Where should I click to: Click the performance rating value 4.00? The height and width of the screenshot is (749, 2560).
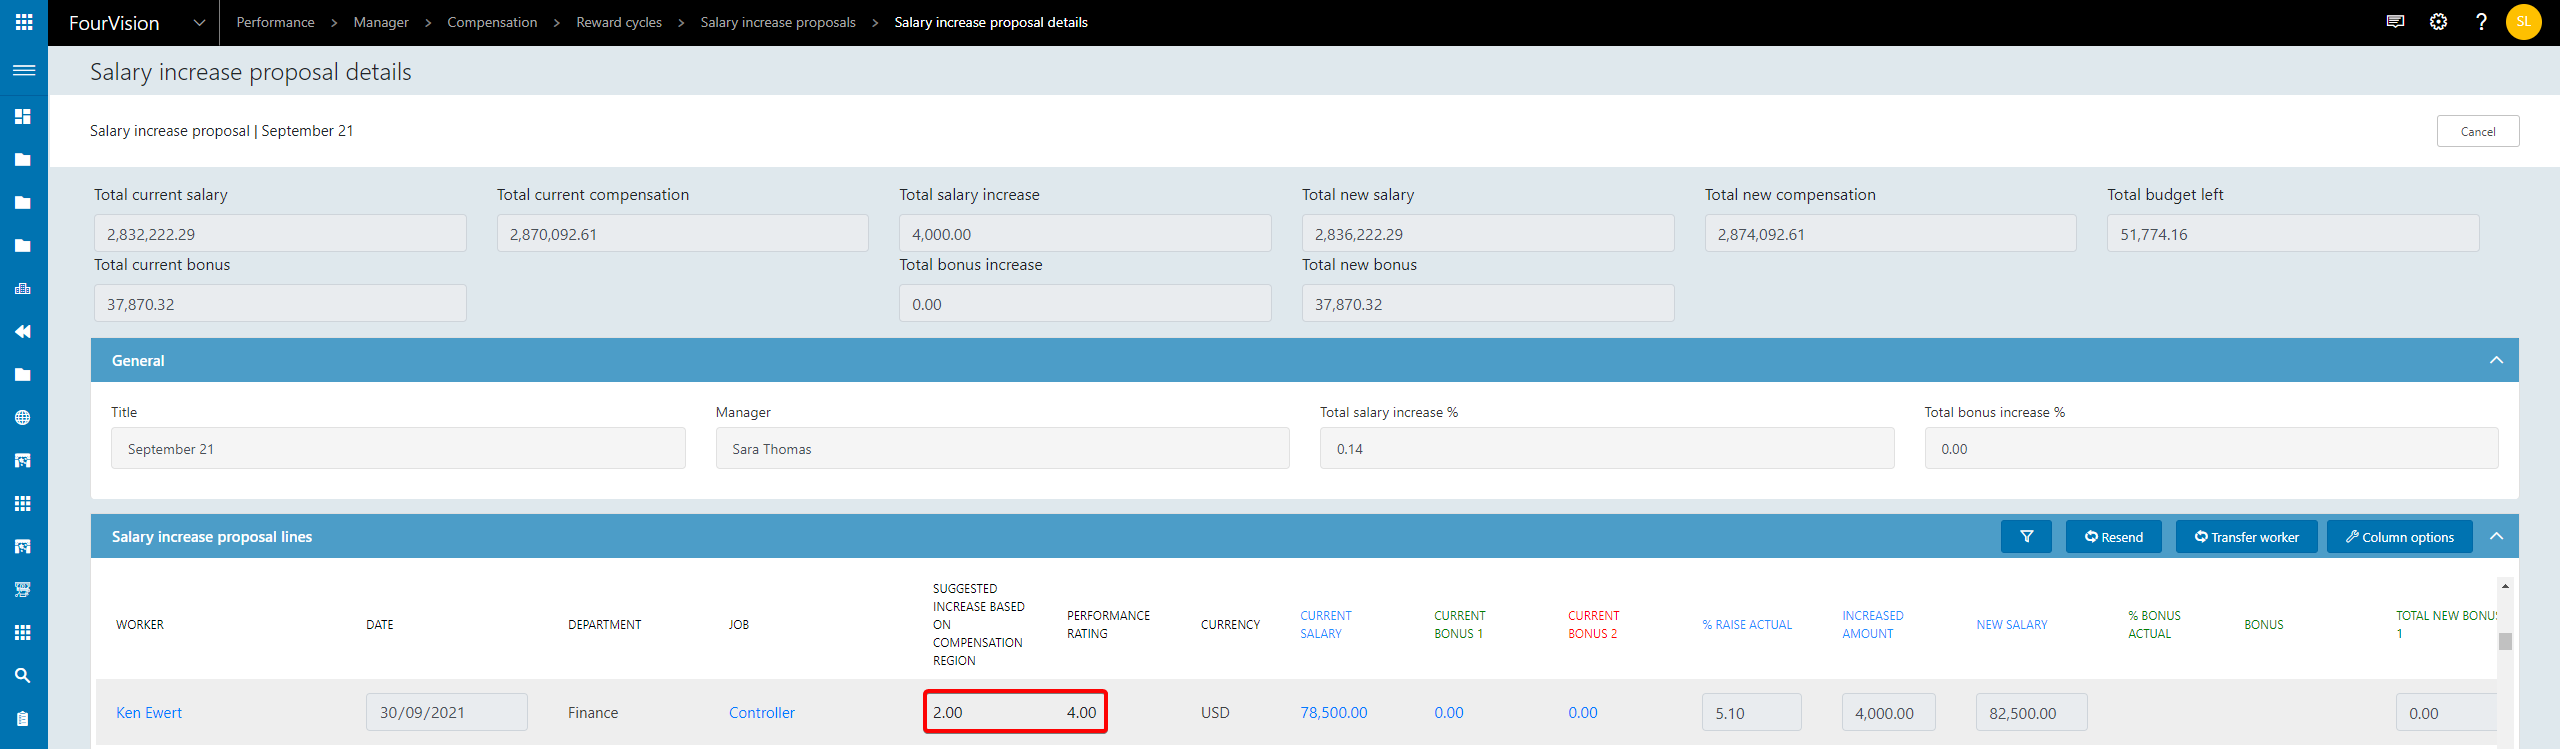point(1081,713)
